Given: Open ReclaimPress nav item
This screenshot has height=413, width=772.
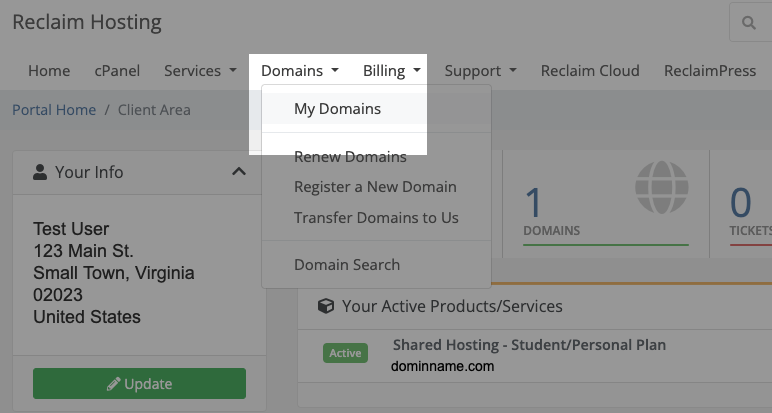Looking at the screenshot, I should 710,71.
